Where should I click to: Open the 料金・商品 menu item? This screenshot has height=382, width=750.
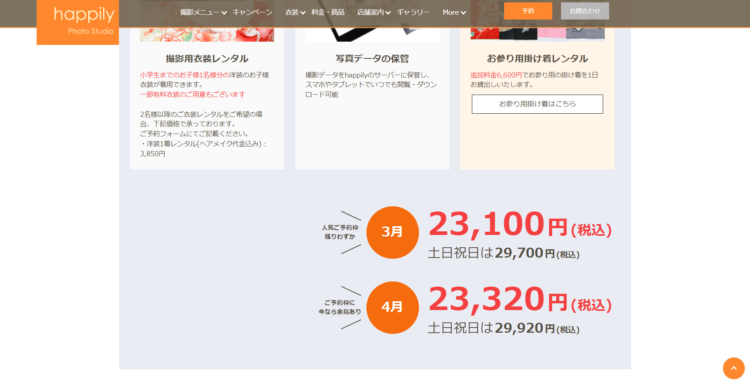pyautogui.click(x=328, y=12)
